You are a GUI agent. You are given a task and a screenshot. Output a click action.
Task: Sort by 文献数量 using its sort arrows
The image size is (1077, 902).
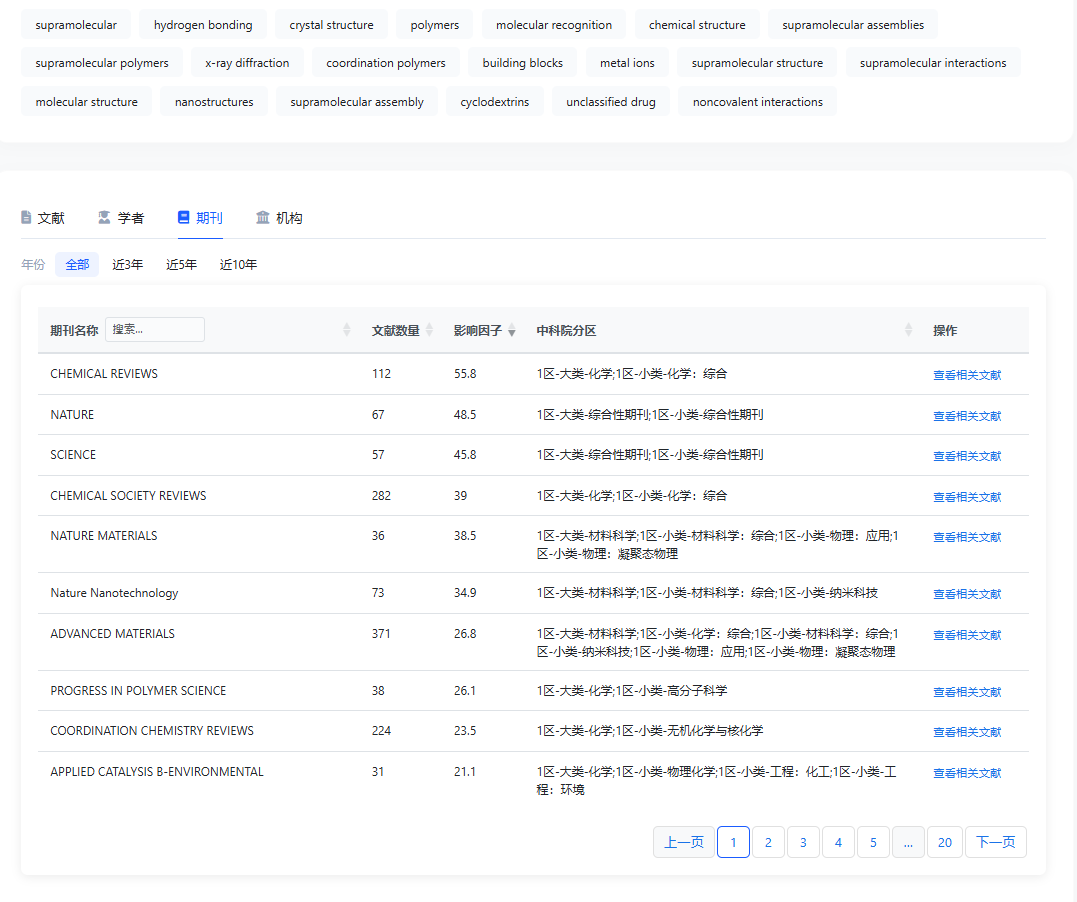pyautogui.click(x=429, y=330)
